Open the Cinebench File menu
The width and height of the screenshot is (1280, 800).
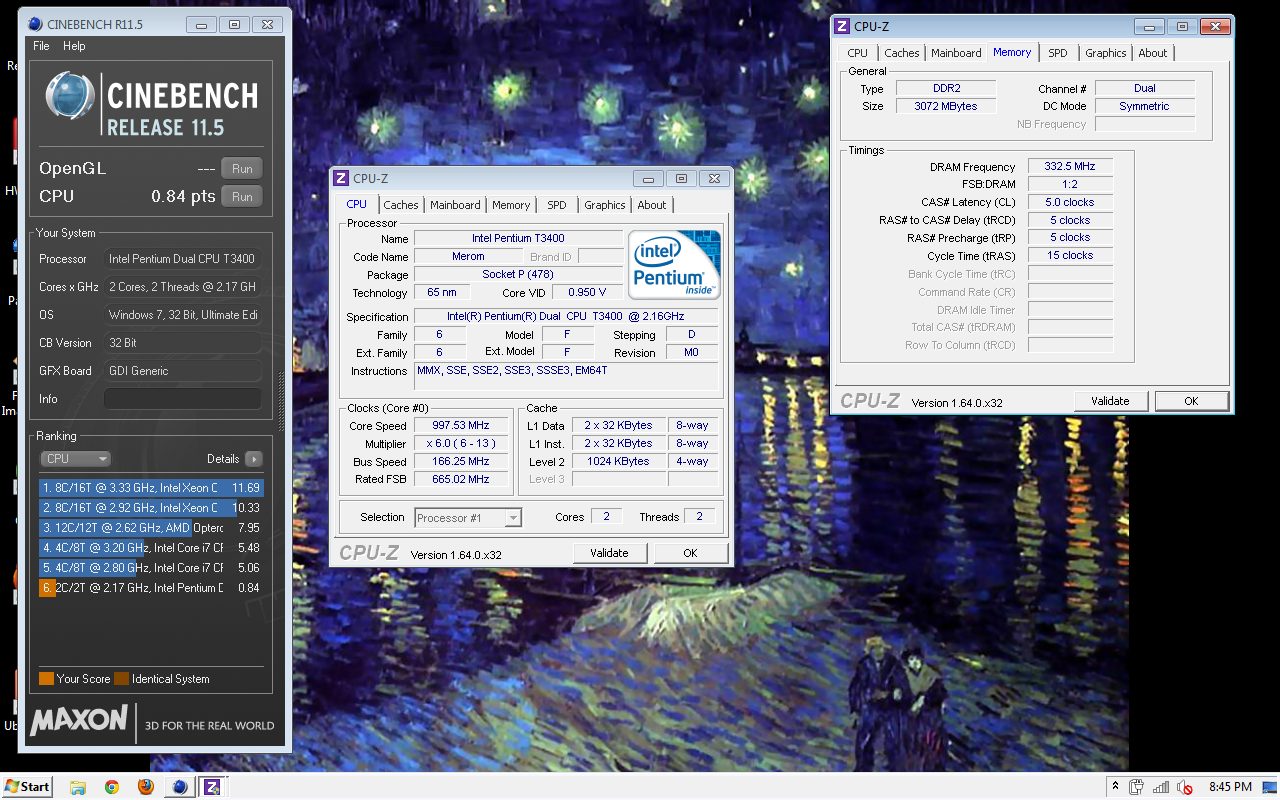(x=41, y=46)
